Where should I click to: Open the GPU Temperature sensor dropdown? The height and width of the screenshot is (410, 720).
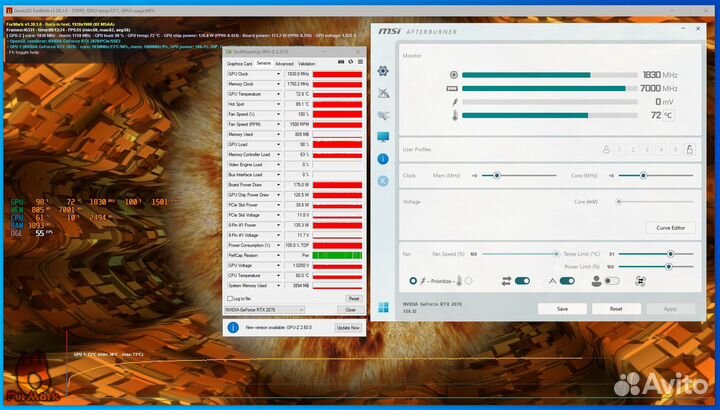[x=278, y=94]
